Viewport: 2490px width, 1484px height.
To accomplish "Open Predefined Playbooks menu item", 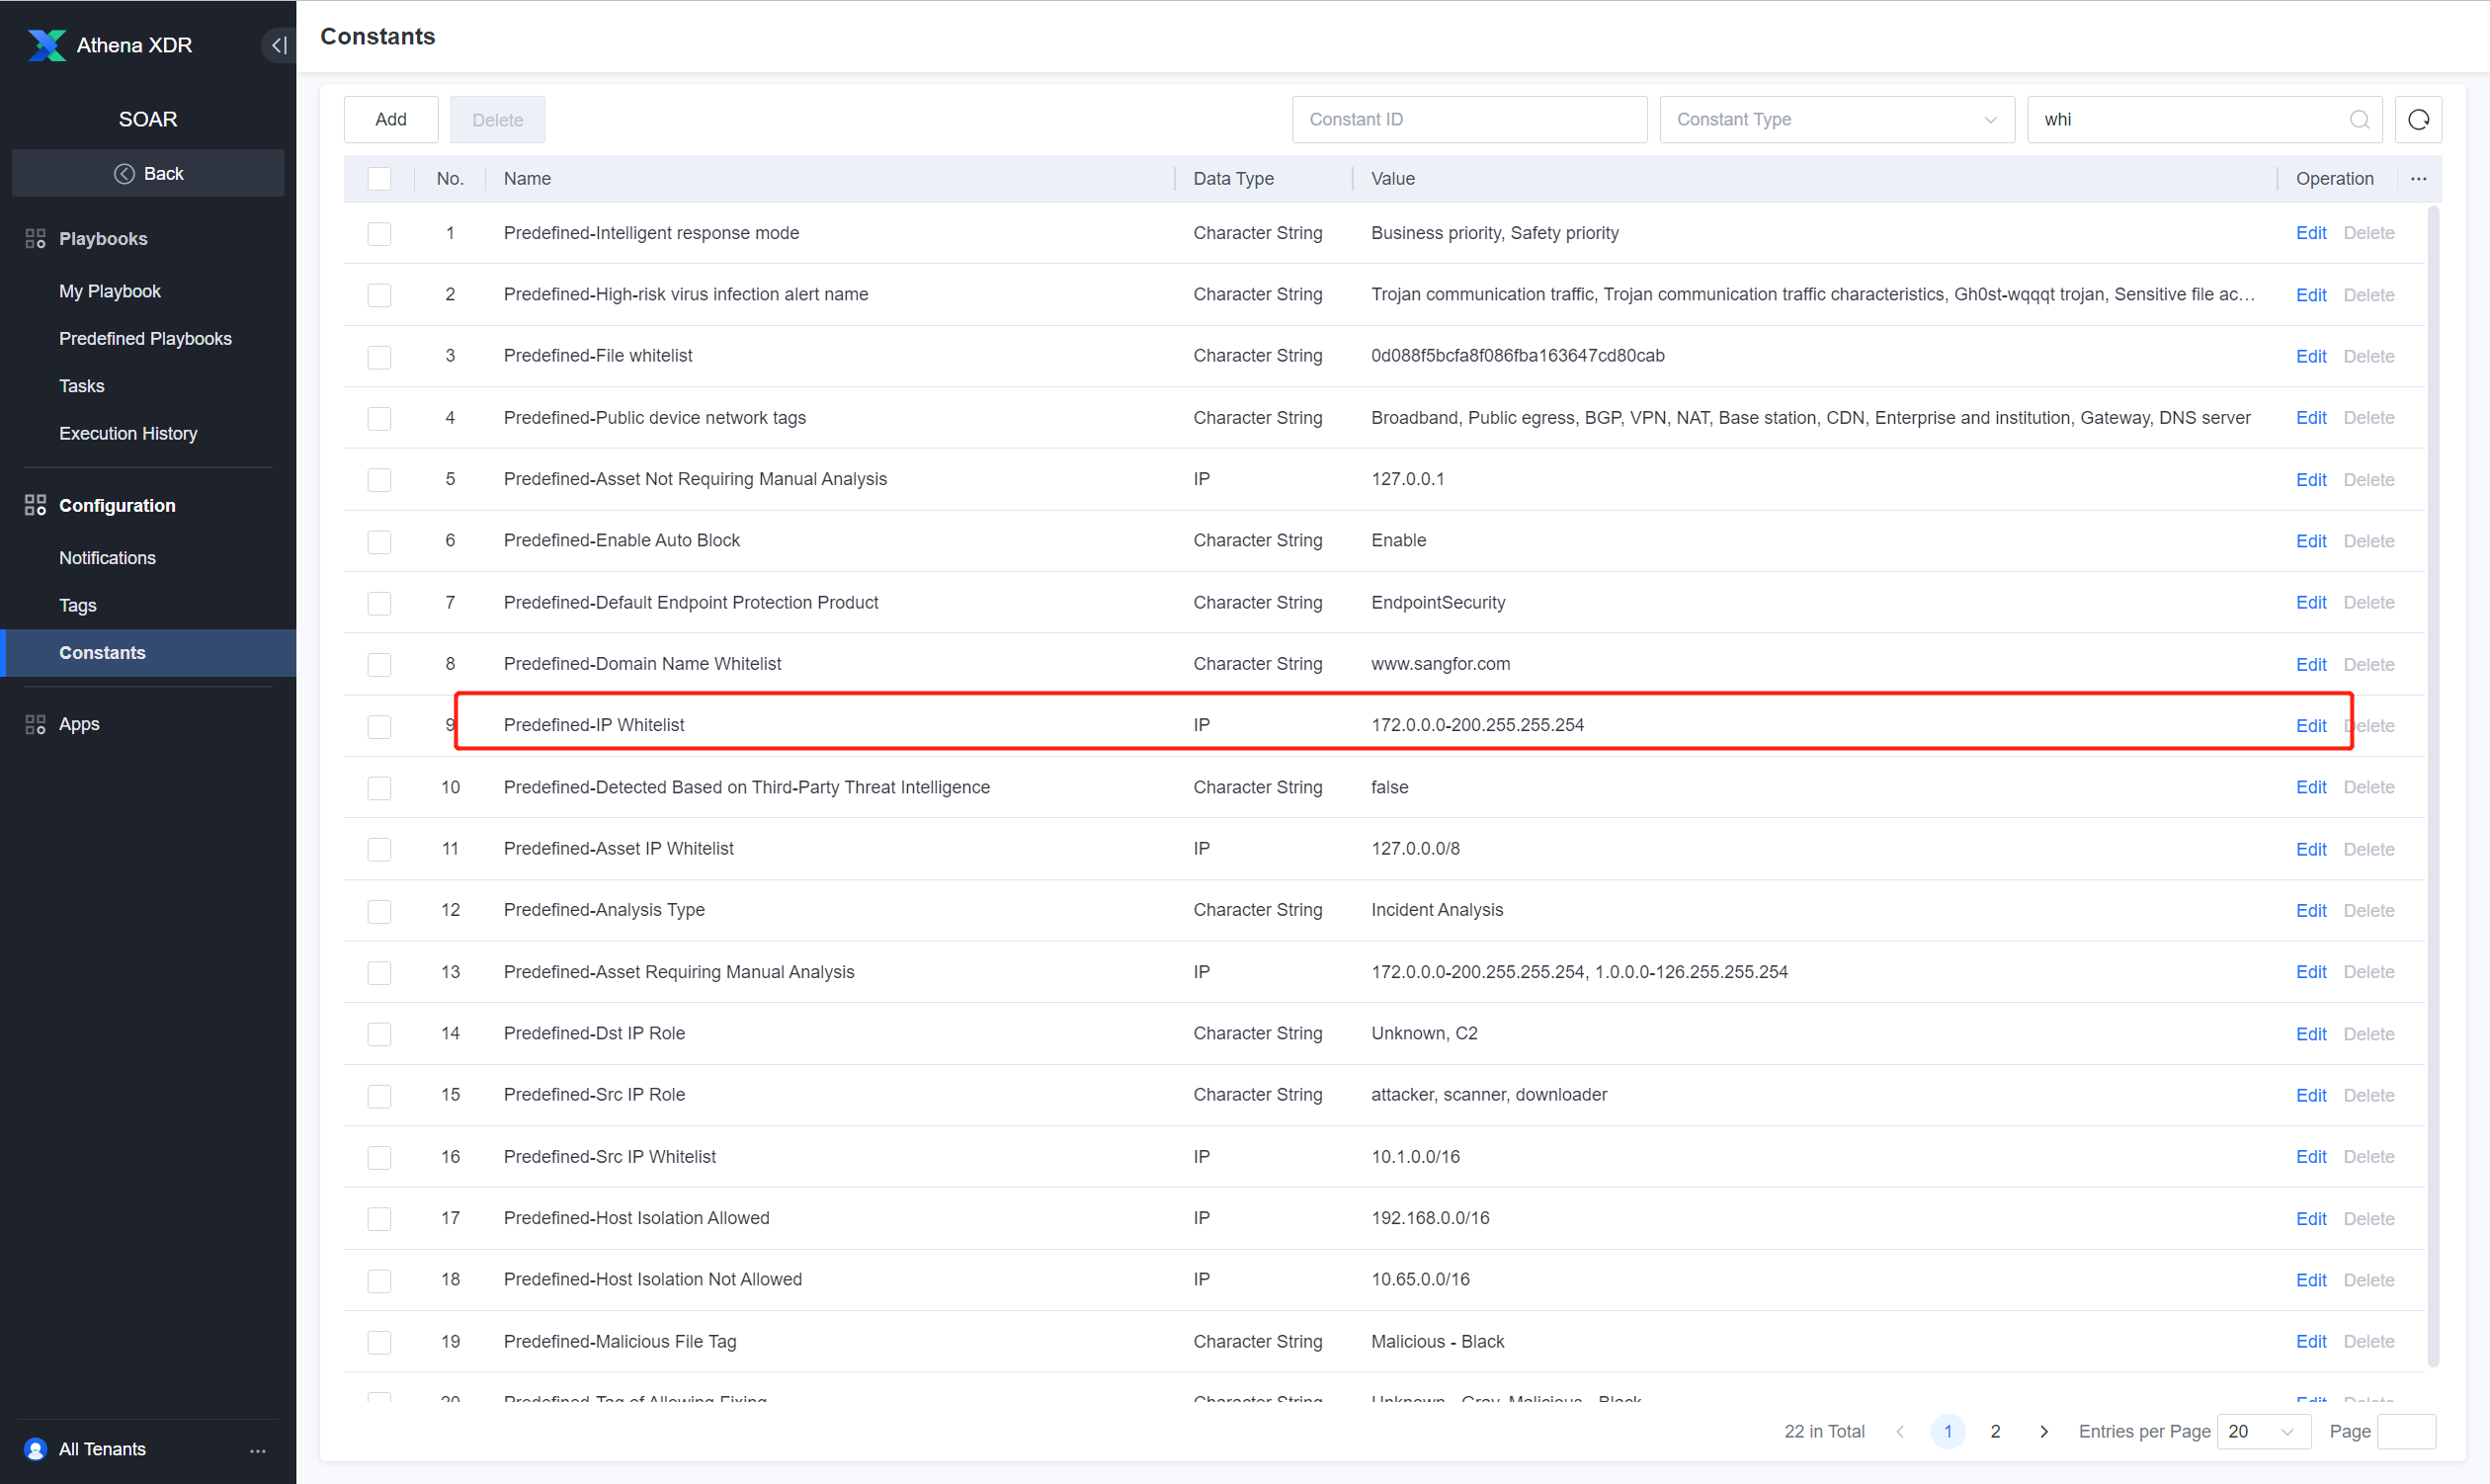I will [145, 338].
